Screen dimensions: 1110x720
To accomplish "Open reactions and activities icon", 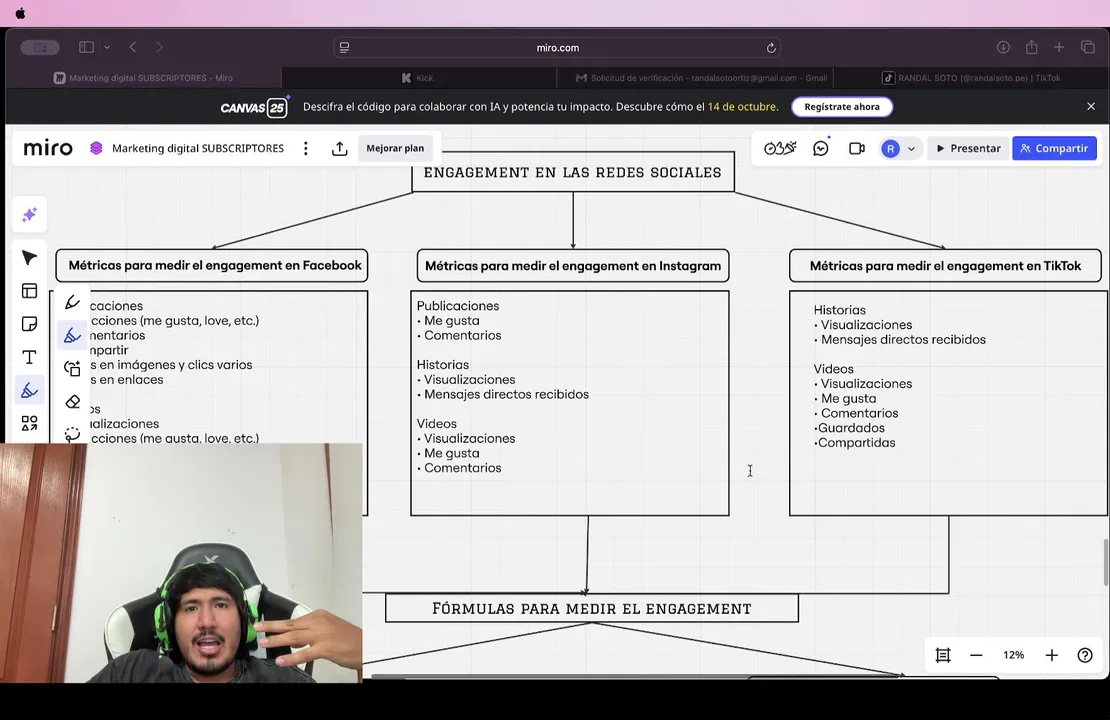I will [780, 148].
